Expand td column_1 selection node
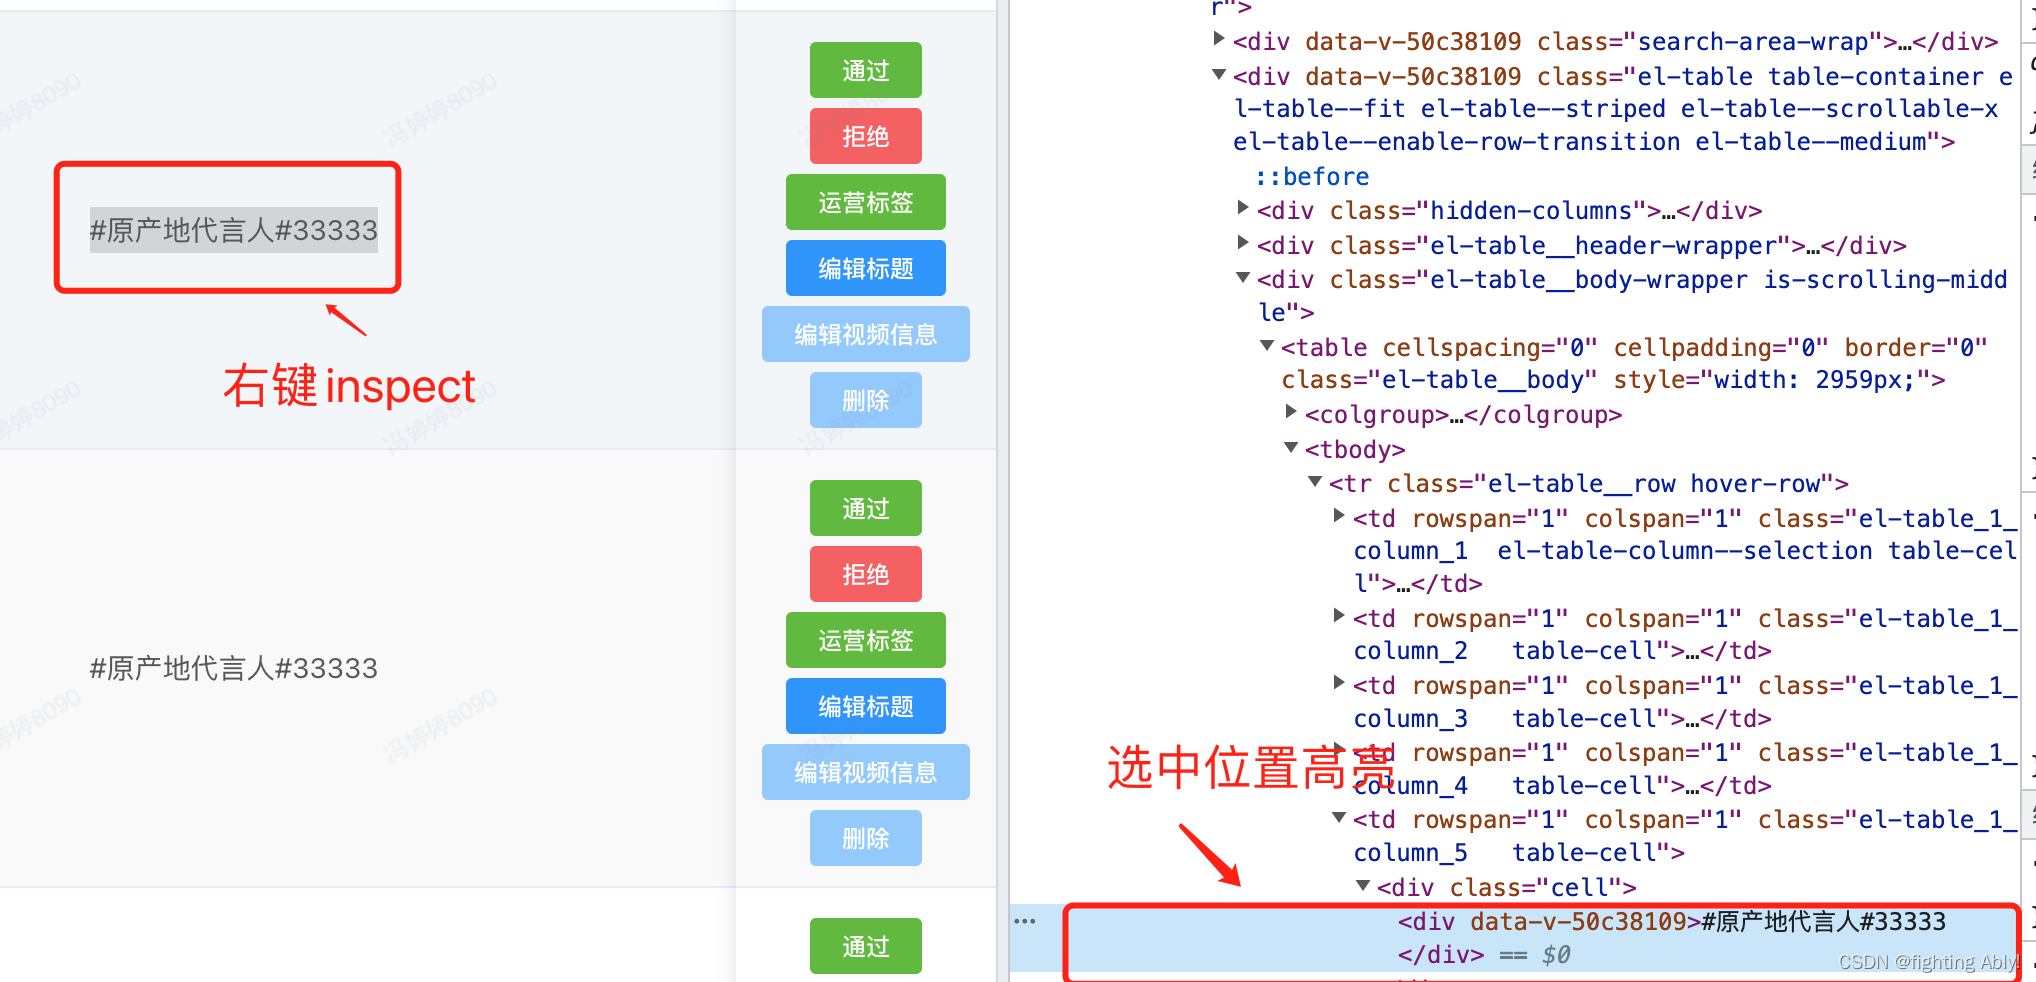 [x=1339, y=516]
